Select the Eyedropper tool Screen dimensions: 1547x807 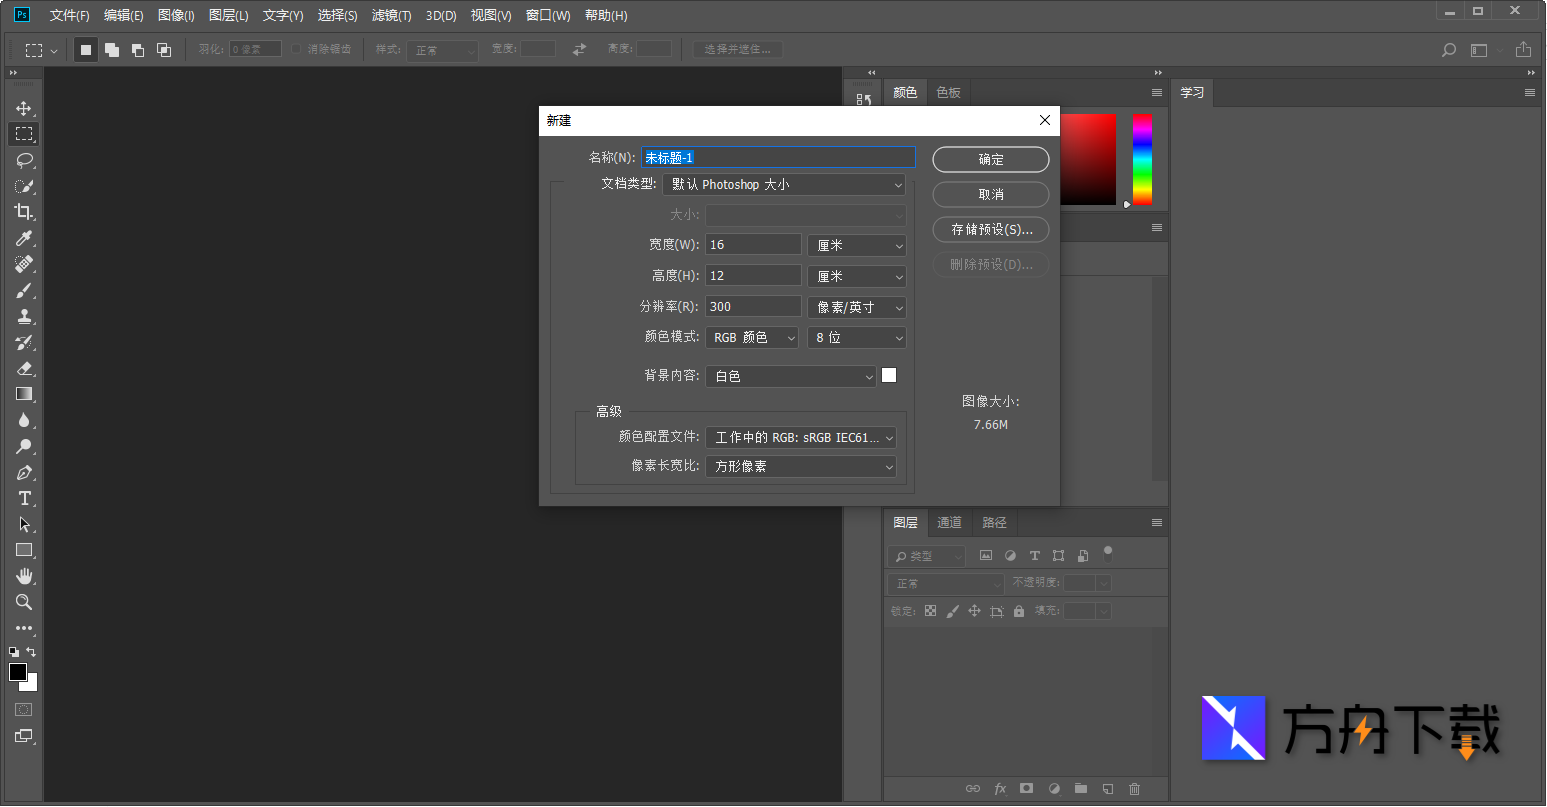coord(22,238)
